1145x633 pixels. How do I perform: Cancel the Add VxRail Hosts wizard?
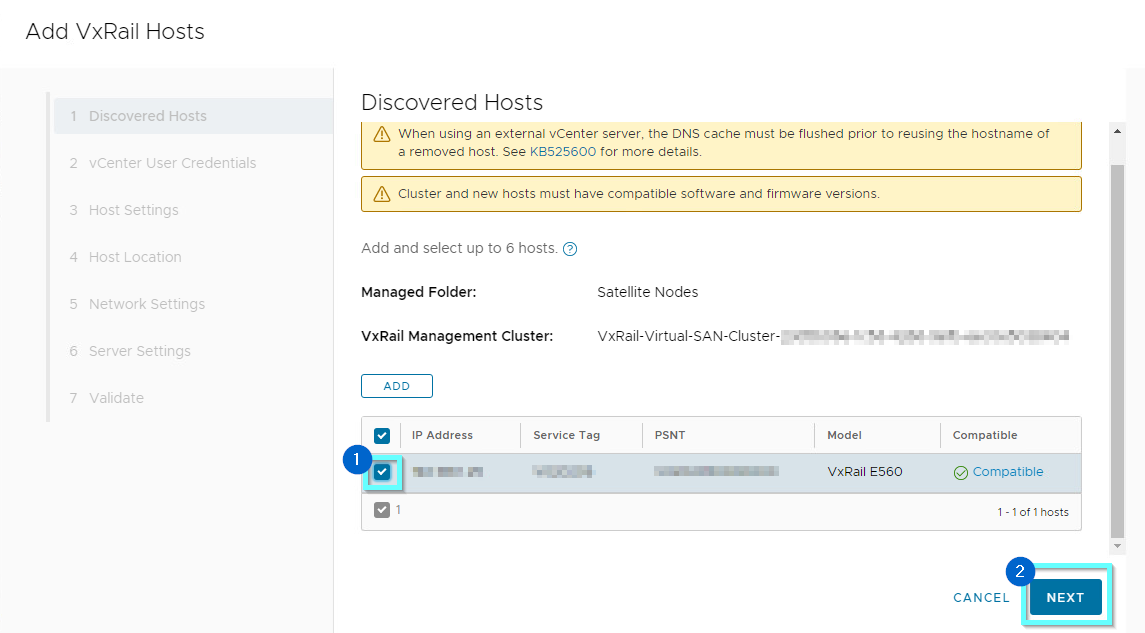(981, 597)
